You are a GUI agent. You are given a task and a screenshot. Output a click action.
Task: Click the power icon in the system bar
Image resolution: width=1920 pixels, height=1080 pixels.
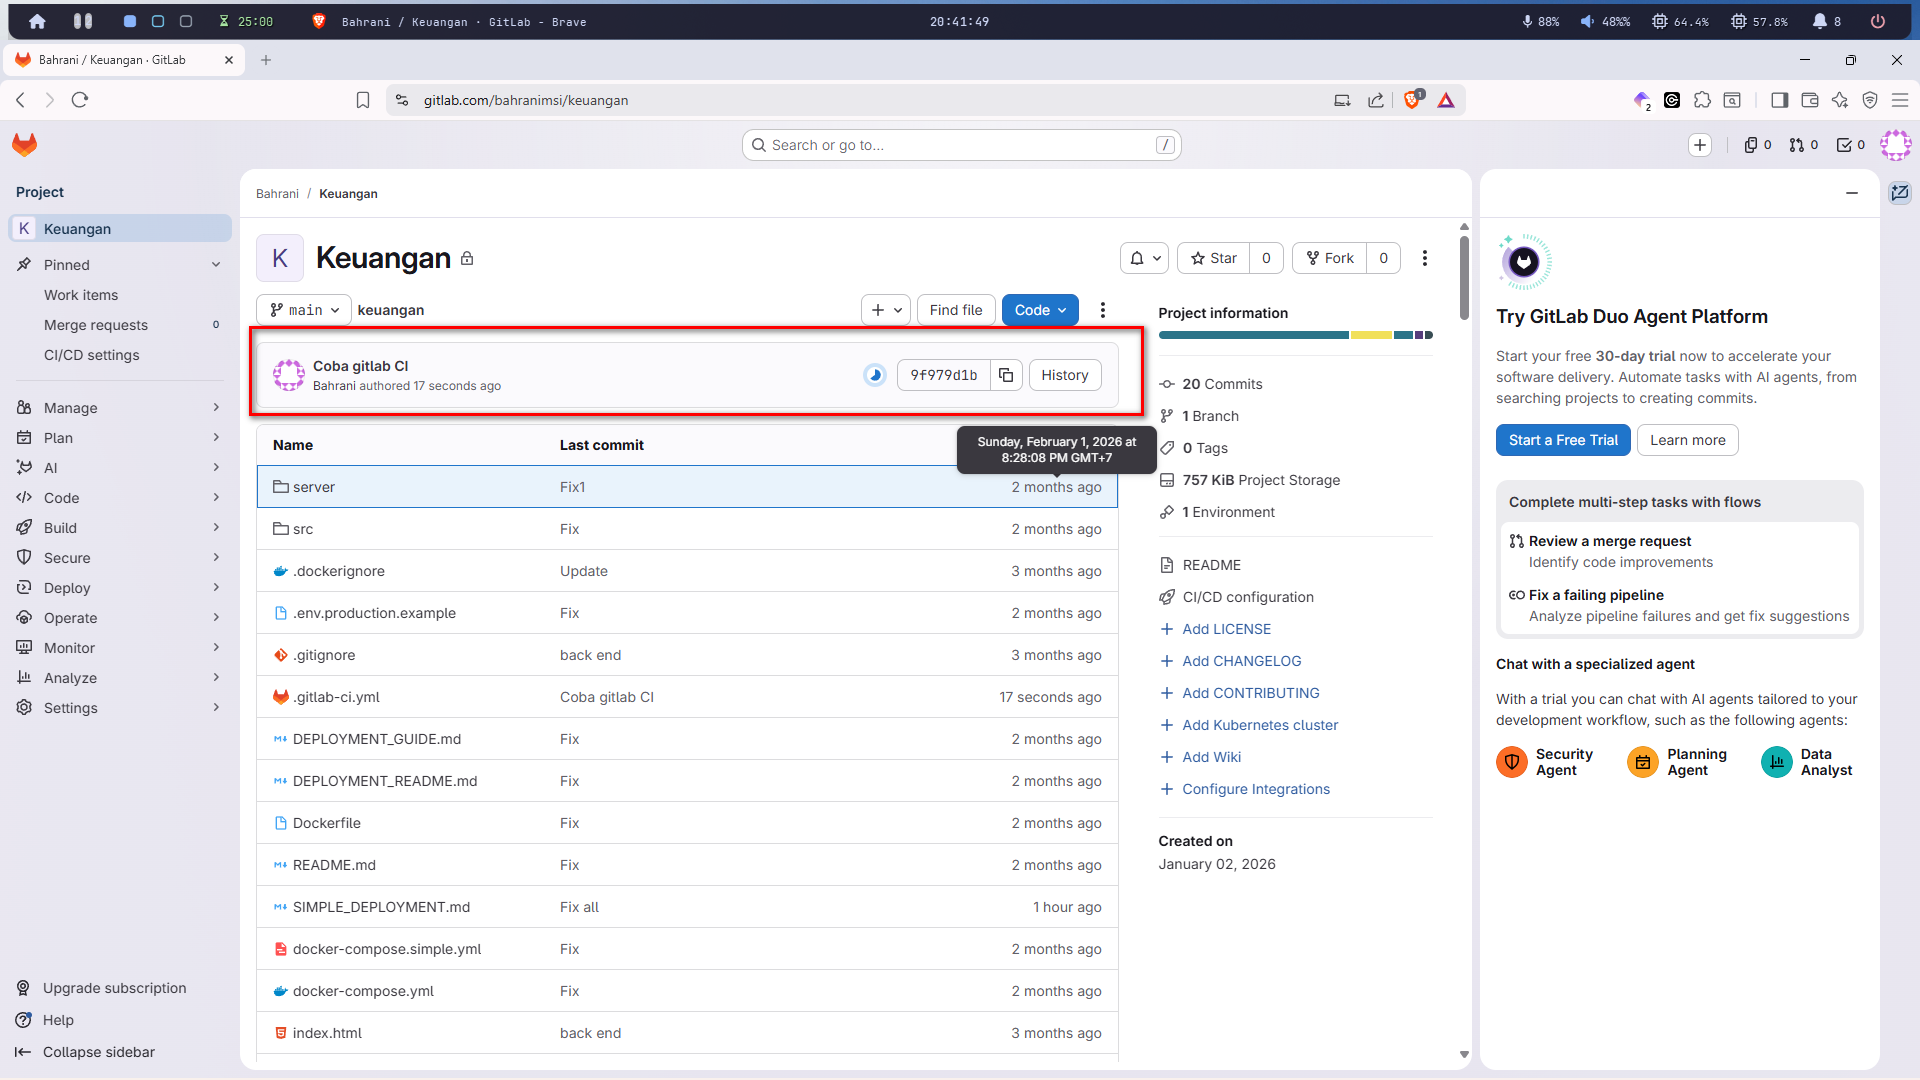click(1878, 21)
